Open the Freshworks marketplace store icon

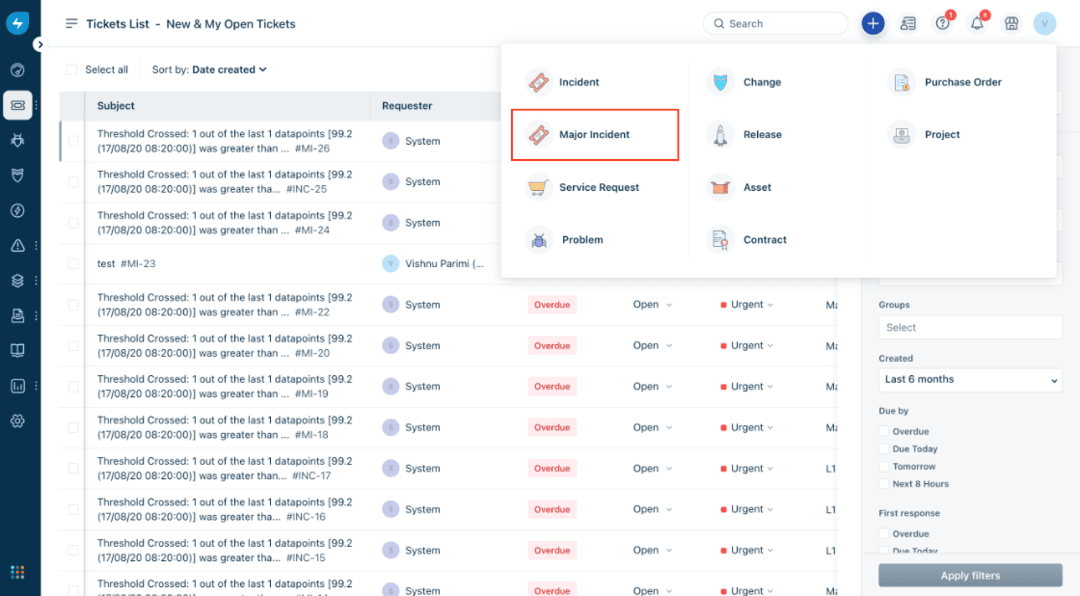pyautogui.click(x=1011, y=22)
